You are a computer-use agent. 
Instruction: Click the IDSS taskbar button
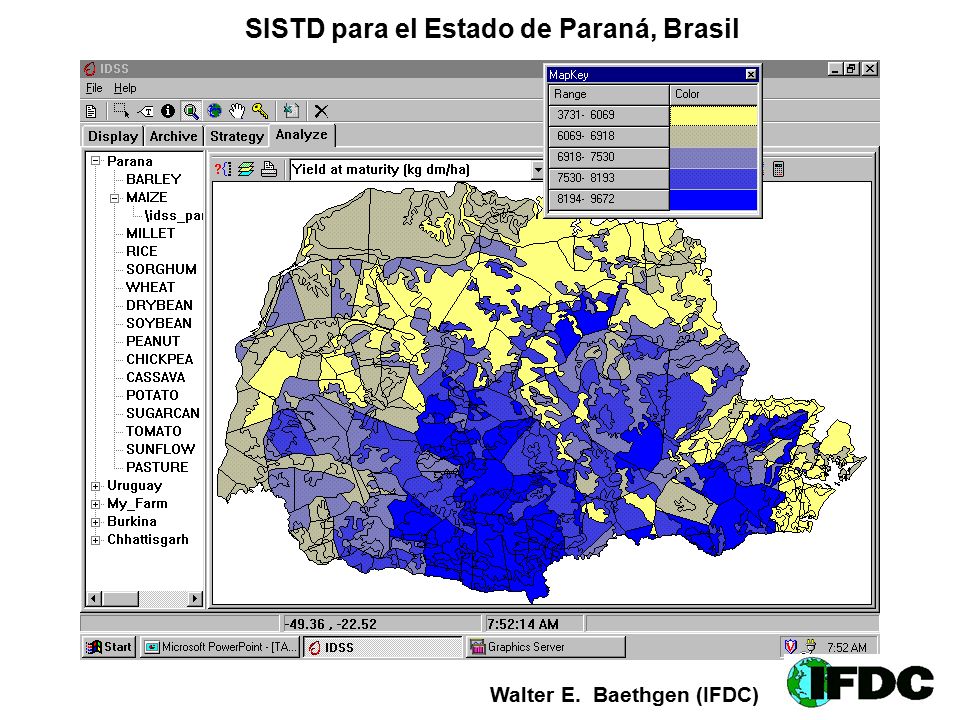pos(383,647)
